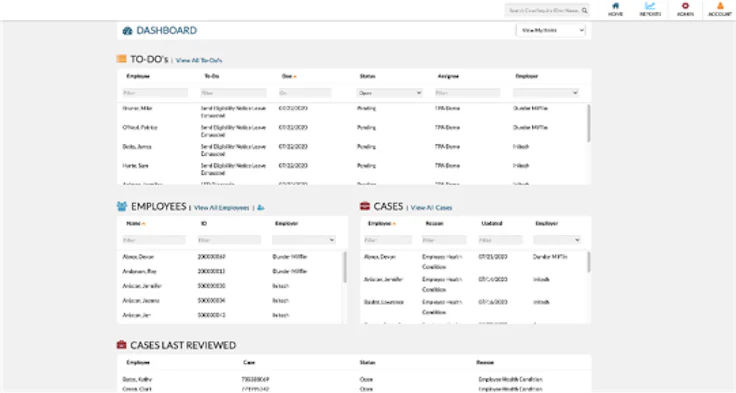736x393 pixels.
Task: Click the Cases list vertical scrollbar
Action: click(x=589, y=262)
